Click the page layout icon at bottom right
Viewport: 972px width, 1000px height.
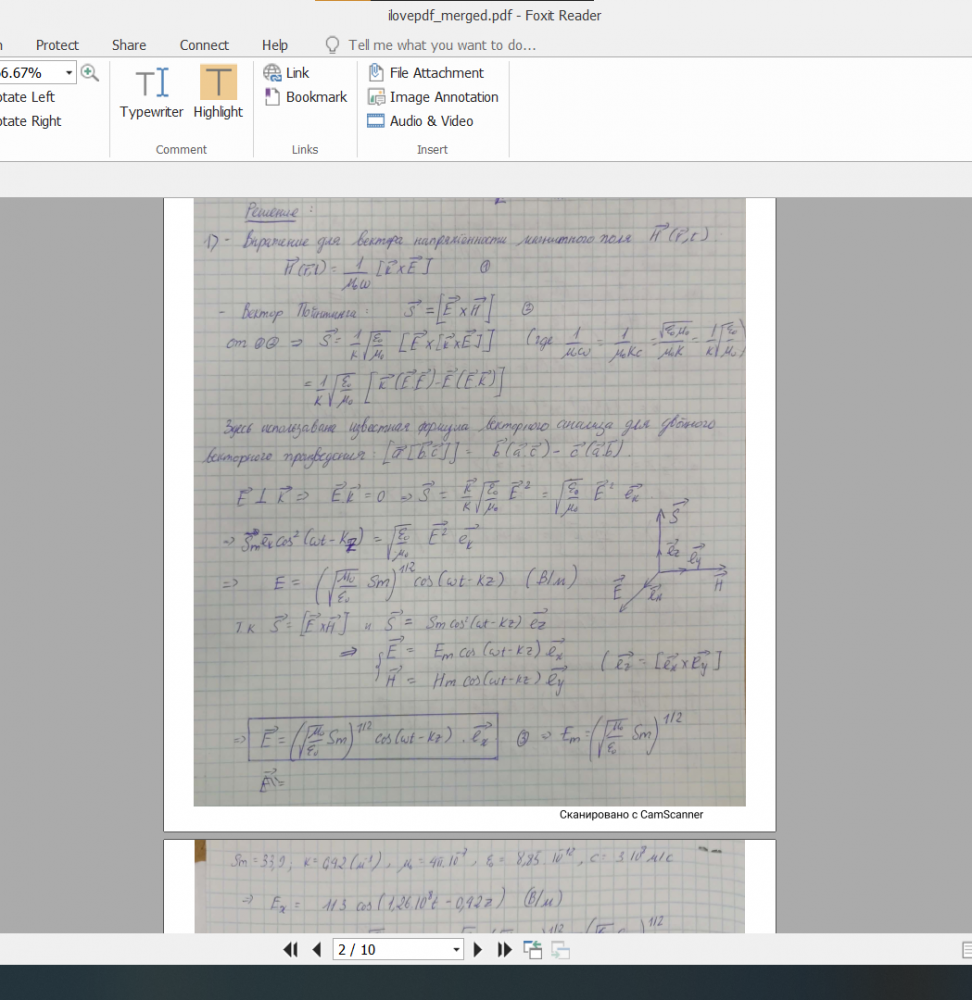tap(966, 950)
